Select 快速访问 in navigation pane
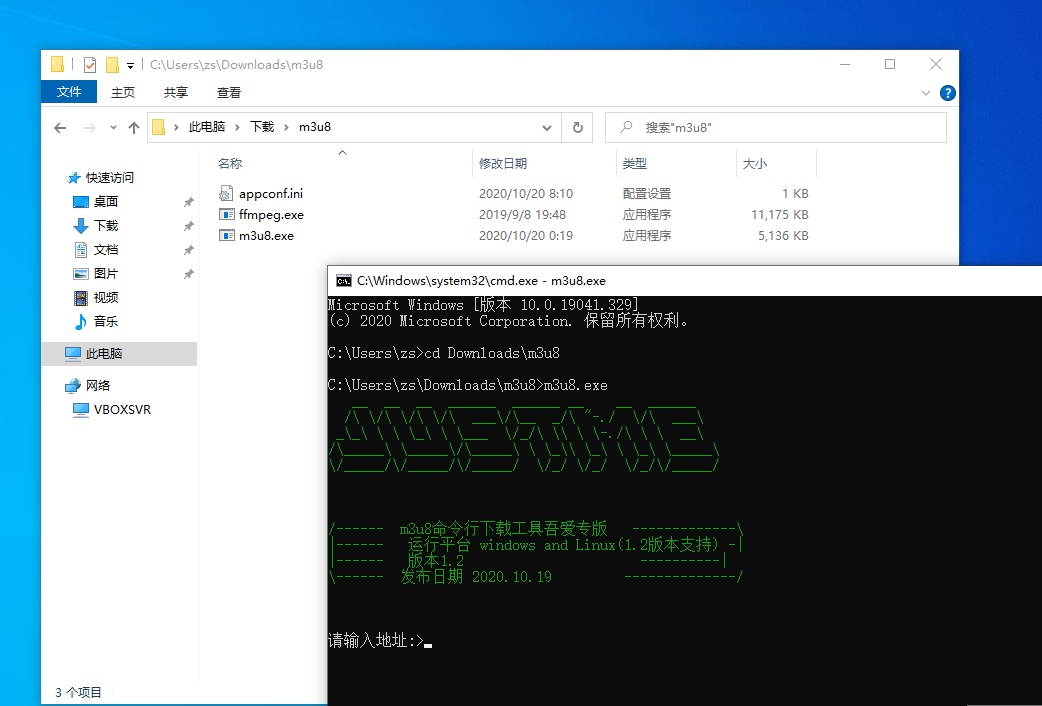 (110, 177)
